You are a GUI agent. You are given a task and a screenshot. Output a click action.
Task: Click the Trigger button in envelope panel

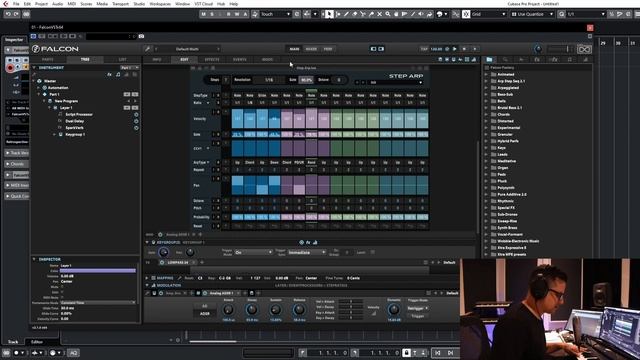pos(417,316)
